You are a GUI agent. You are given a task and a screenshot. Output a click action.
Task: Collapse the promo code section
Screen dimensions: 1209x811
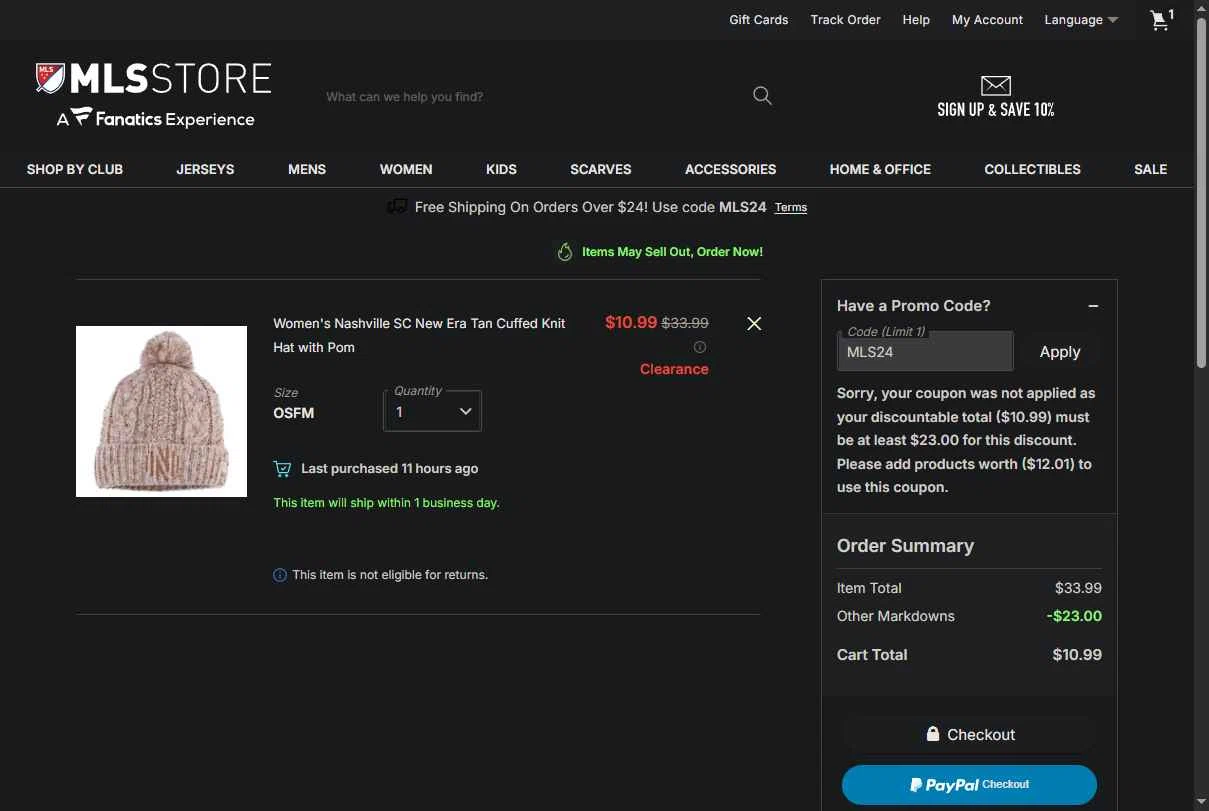(1093, 306)
